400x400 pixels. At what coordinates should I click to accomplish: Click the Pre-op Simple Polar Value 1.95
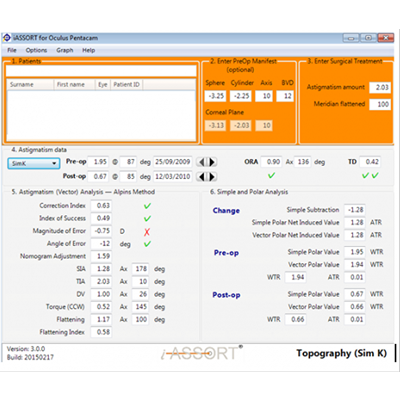(x=355, y=252)
